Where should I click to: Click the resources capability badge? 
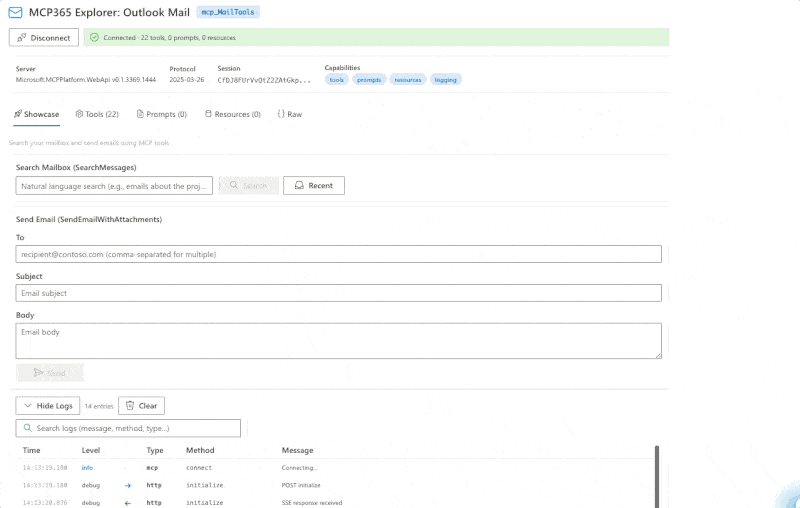pos(408,80)
